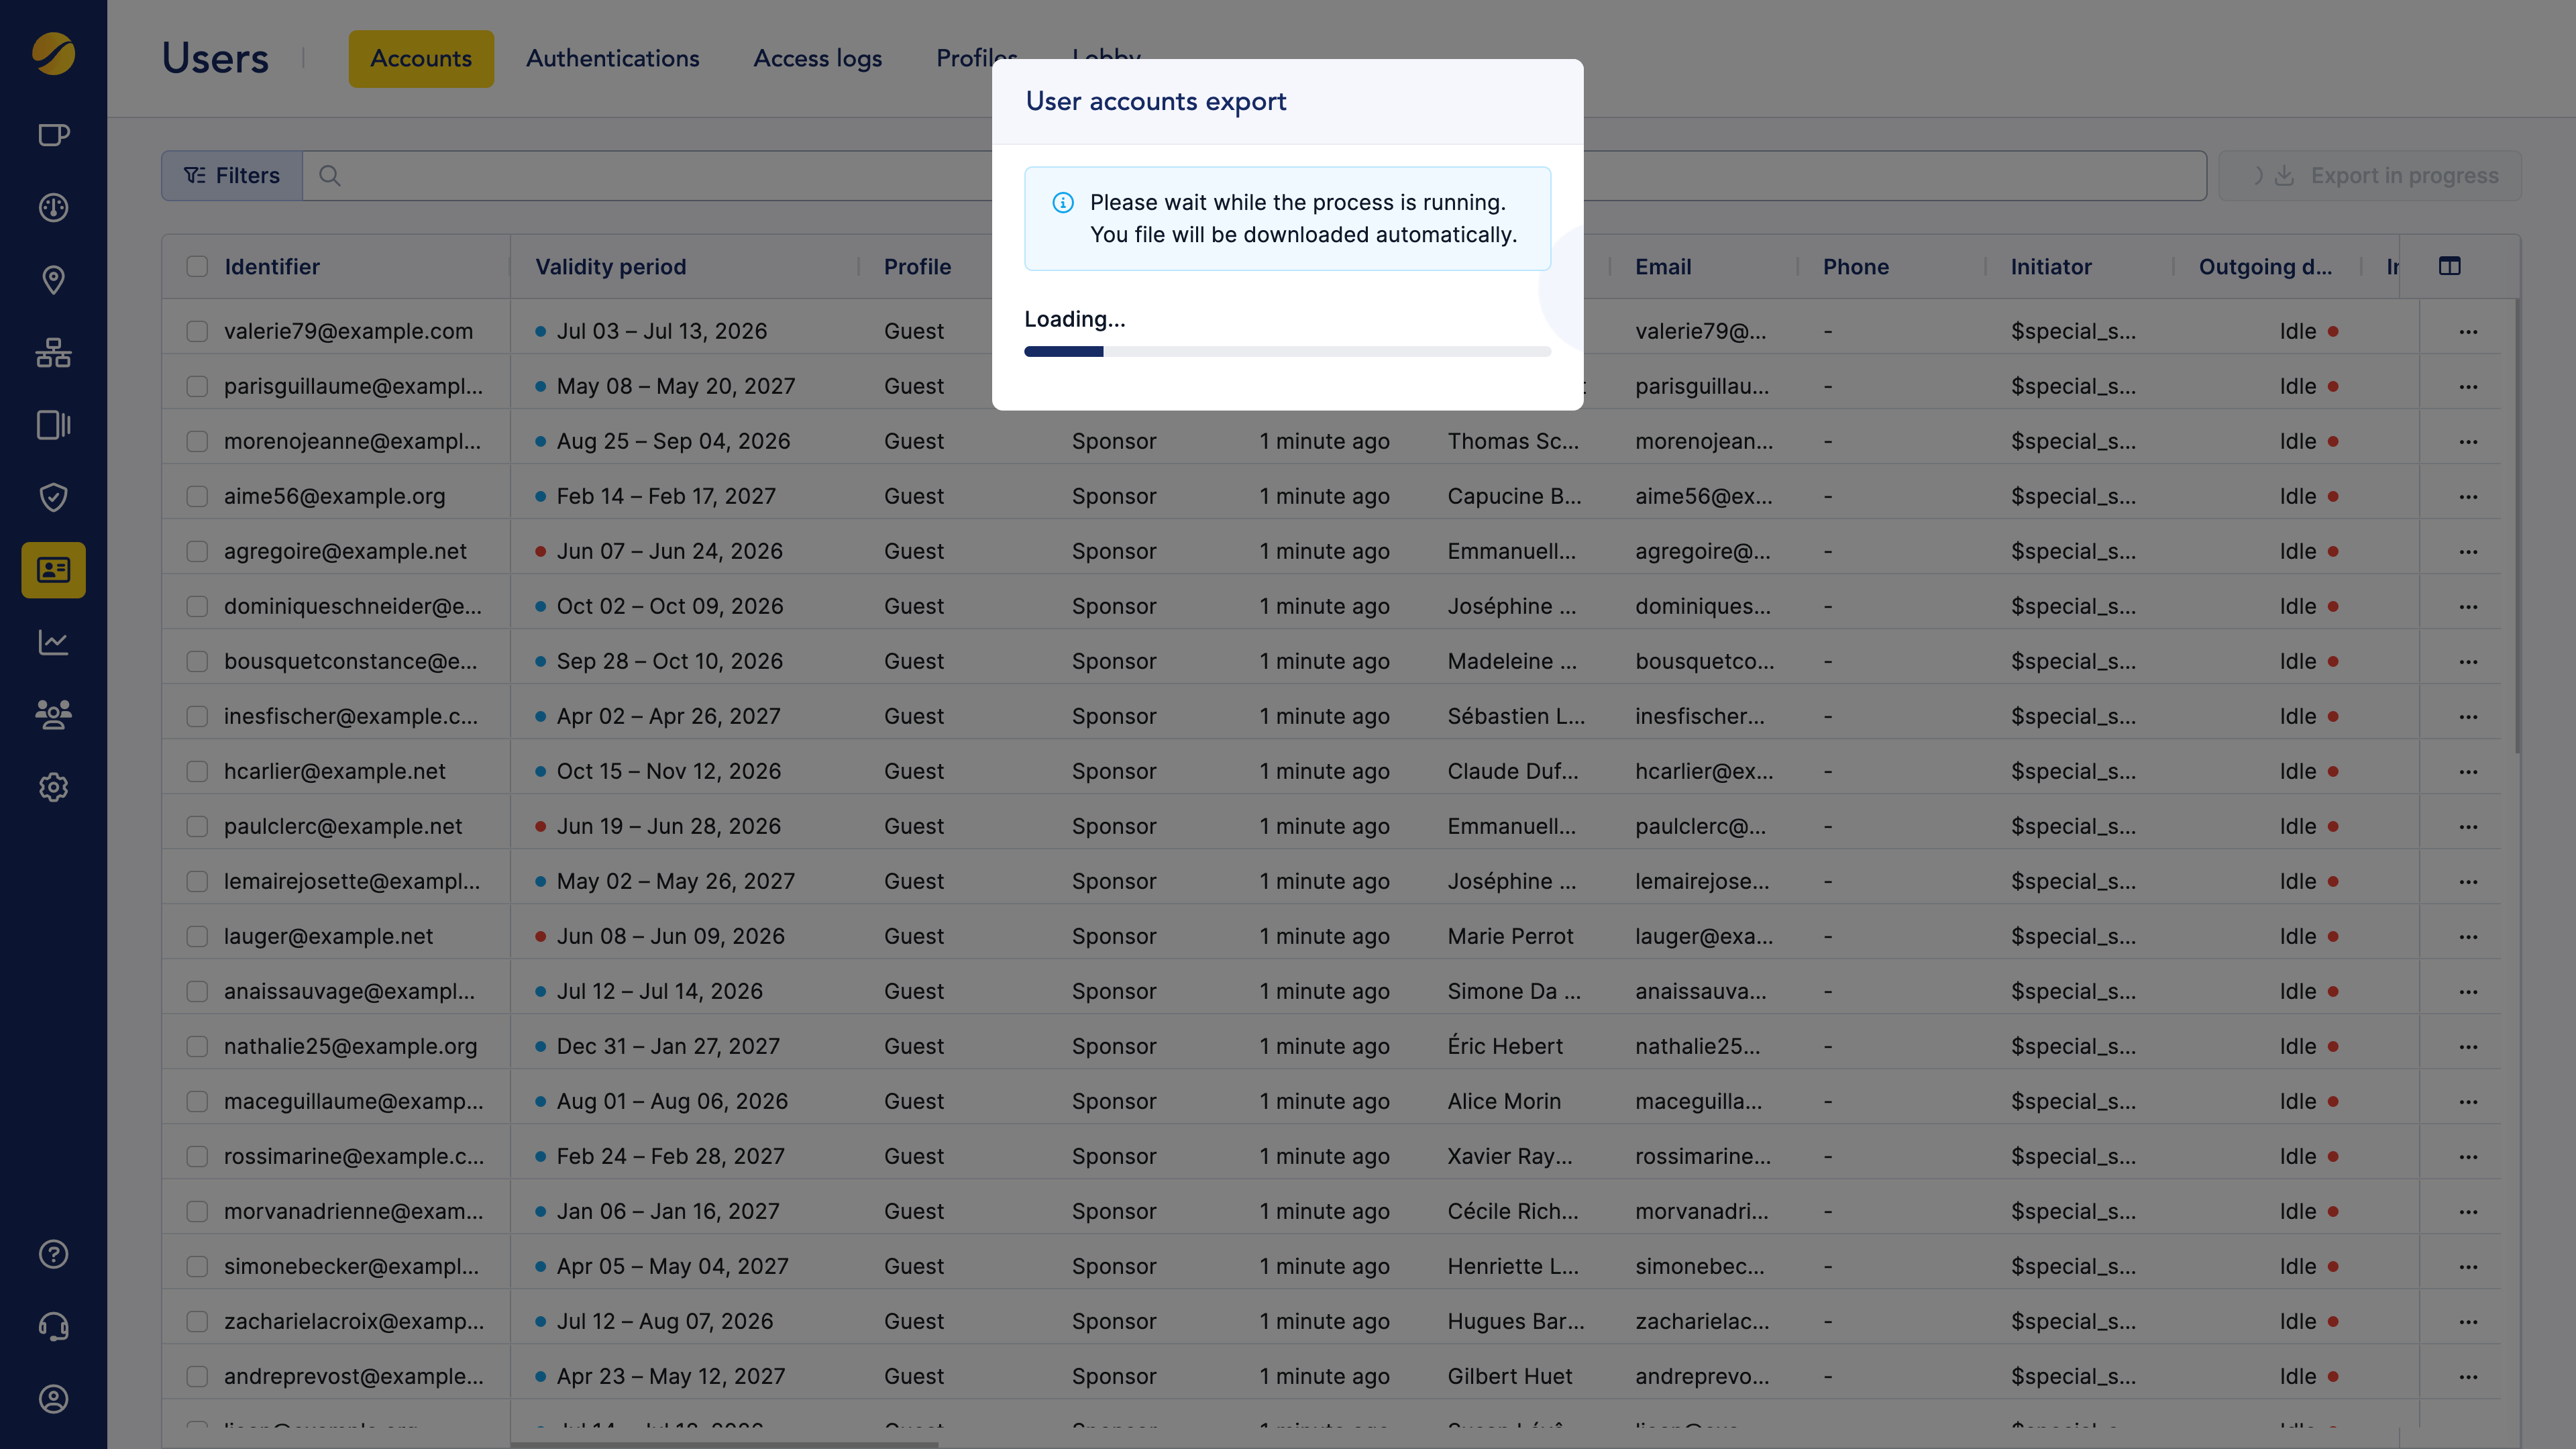Image resolution: width=2576 pixels, height=1449 pixels.
Task: Open the coffee cup sidebar icon
Action: point(53,135)
